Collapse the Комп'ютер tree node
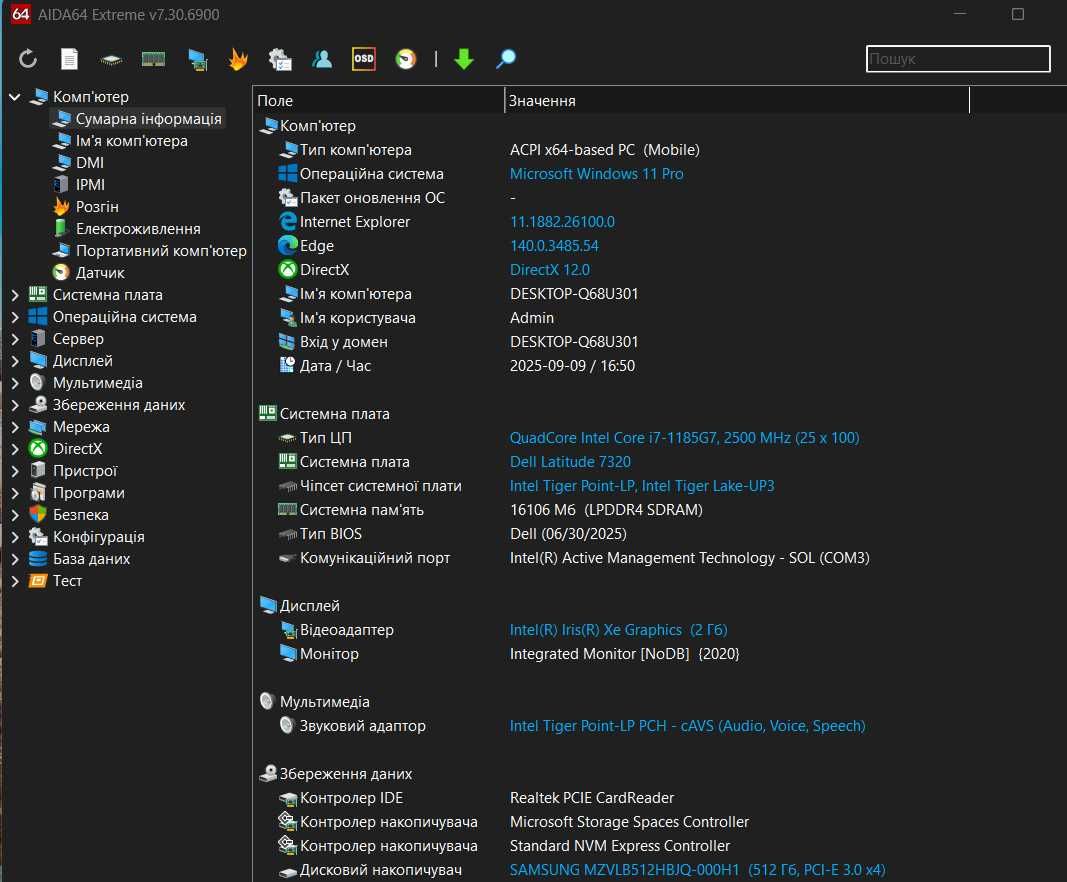The height and width of the screenshot is (882, 1067). (x=14, y=97)
